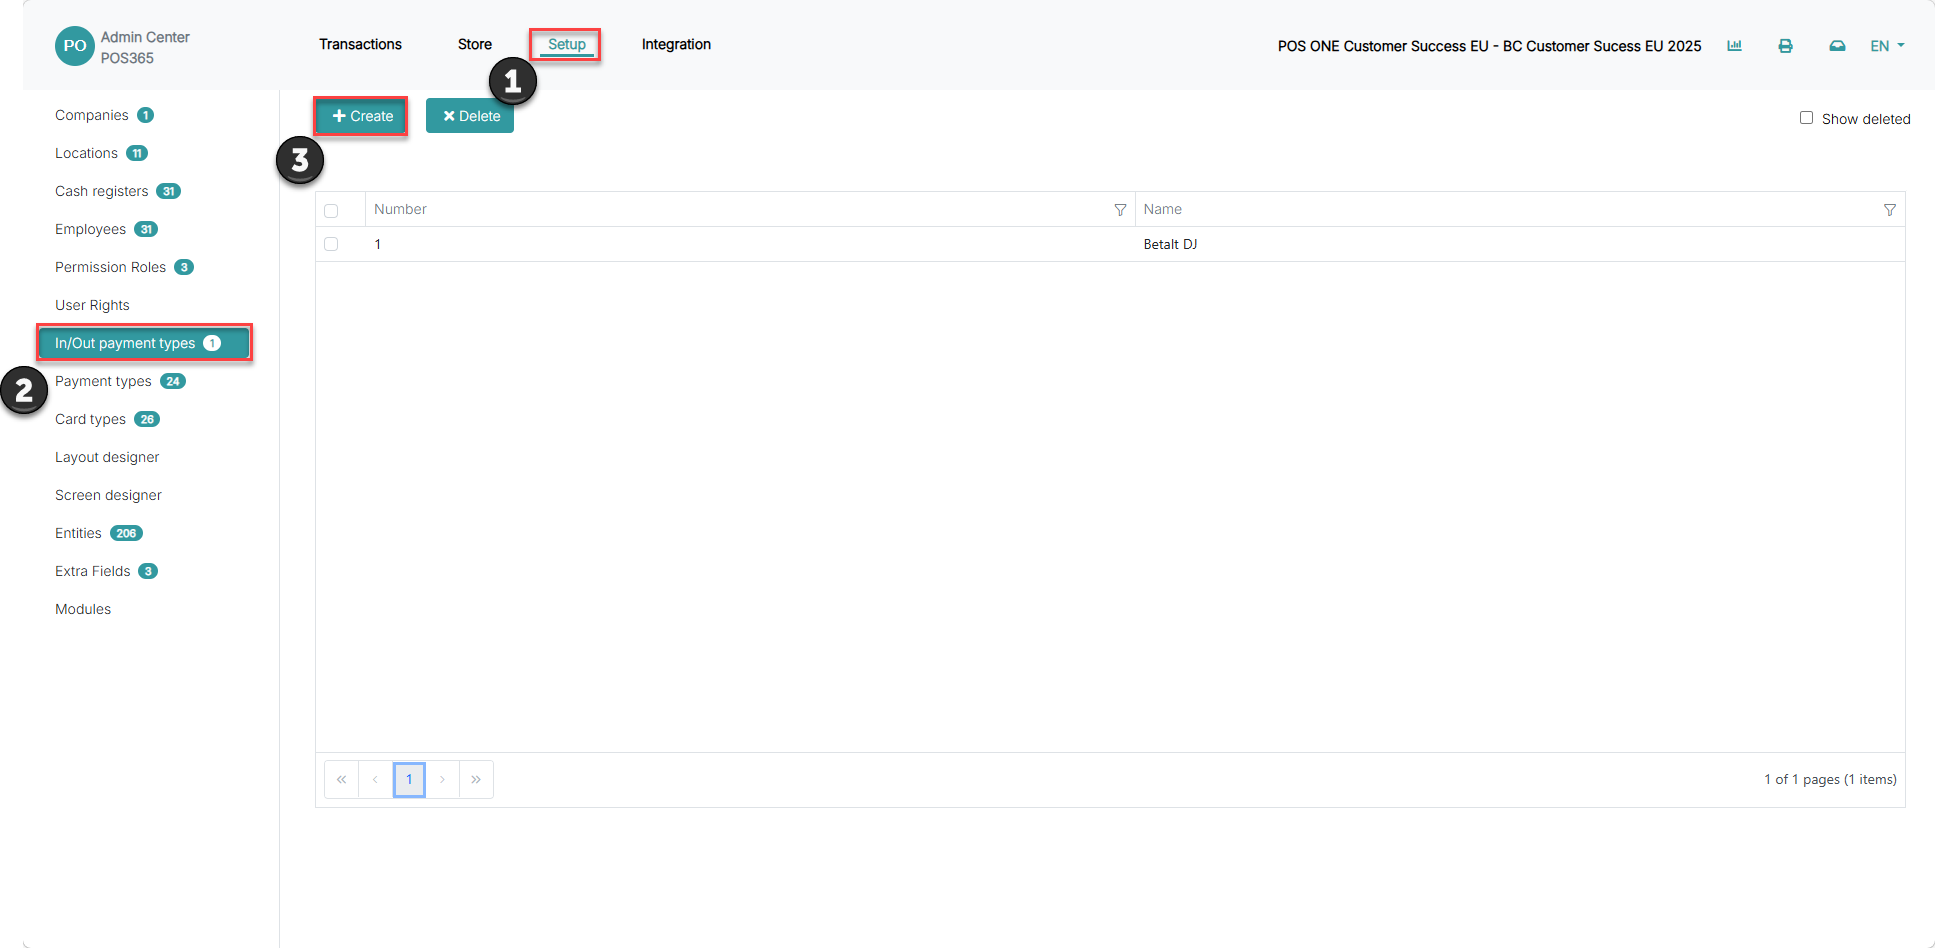The image size is (1935, 948).
Task: Go to next page arrow
Action: (x=442, y=779)
